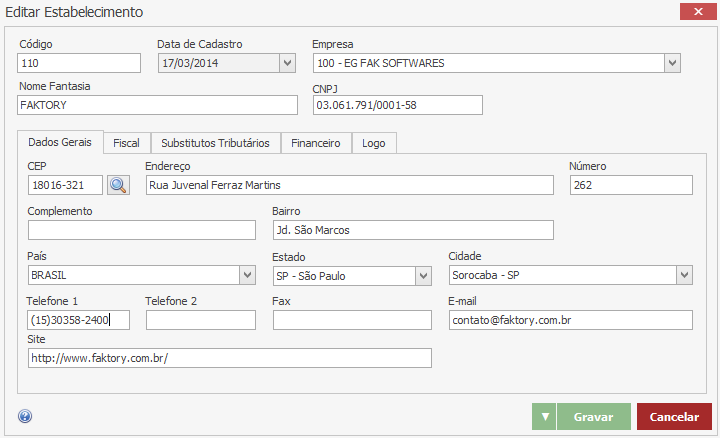
Task: Click the Cancelar button
Action: pos(674,416)
